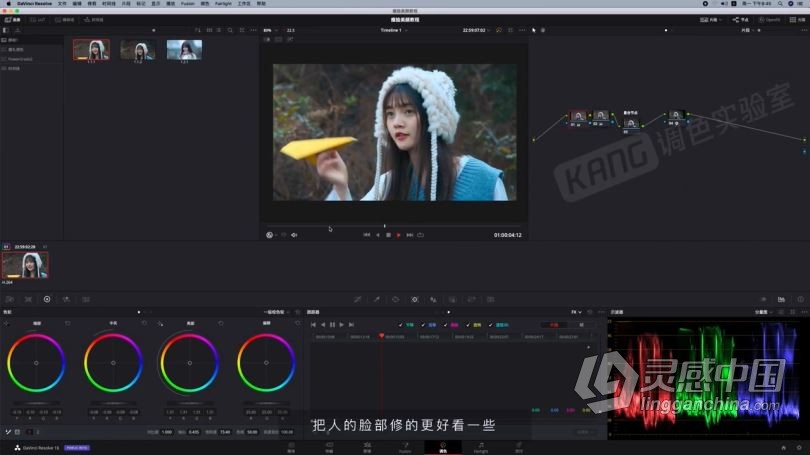
Task: Switch to the Fusion page tab
Action: (405, 447)
